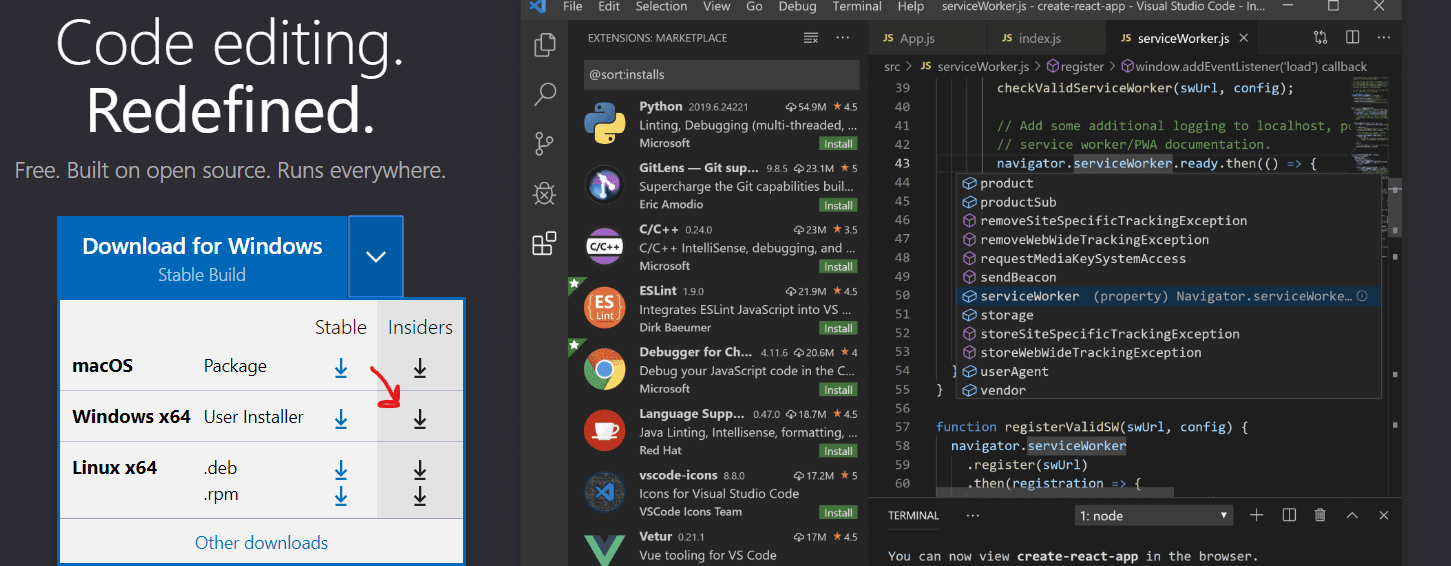The image size is (1451, 566).
Task: Open the Search view in the activity bar
Action: (x=545, y=95)
